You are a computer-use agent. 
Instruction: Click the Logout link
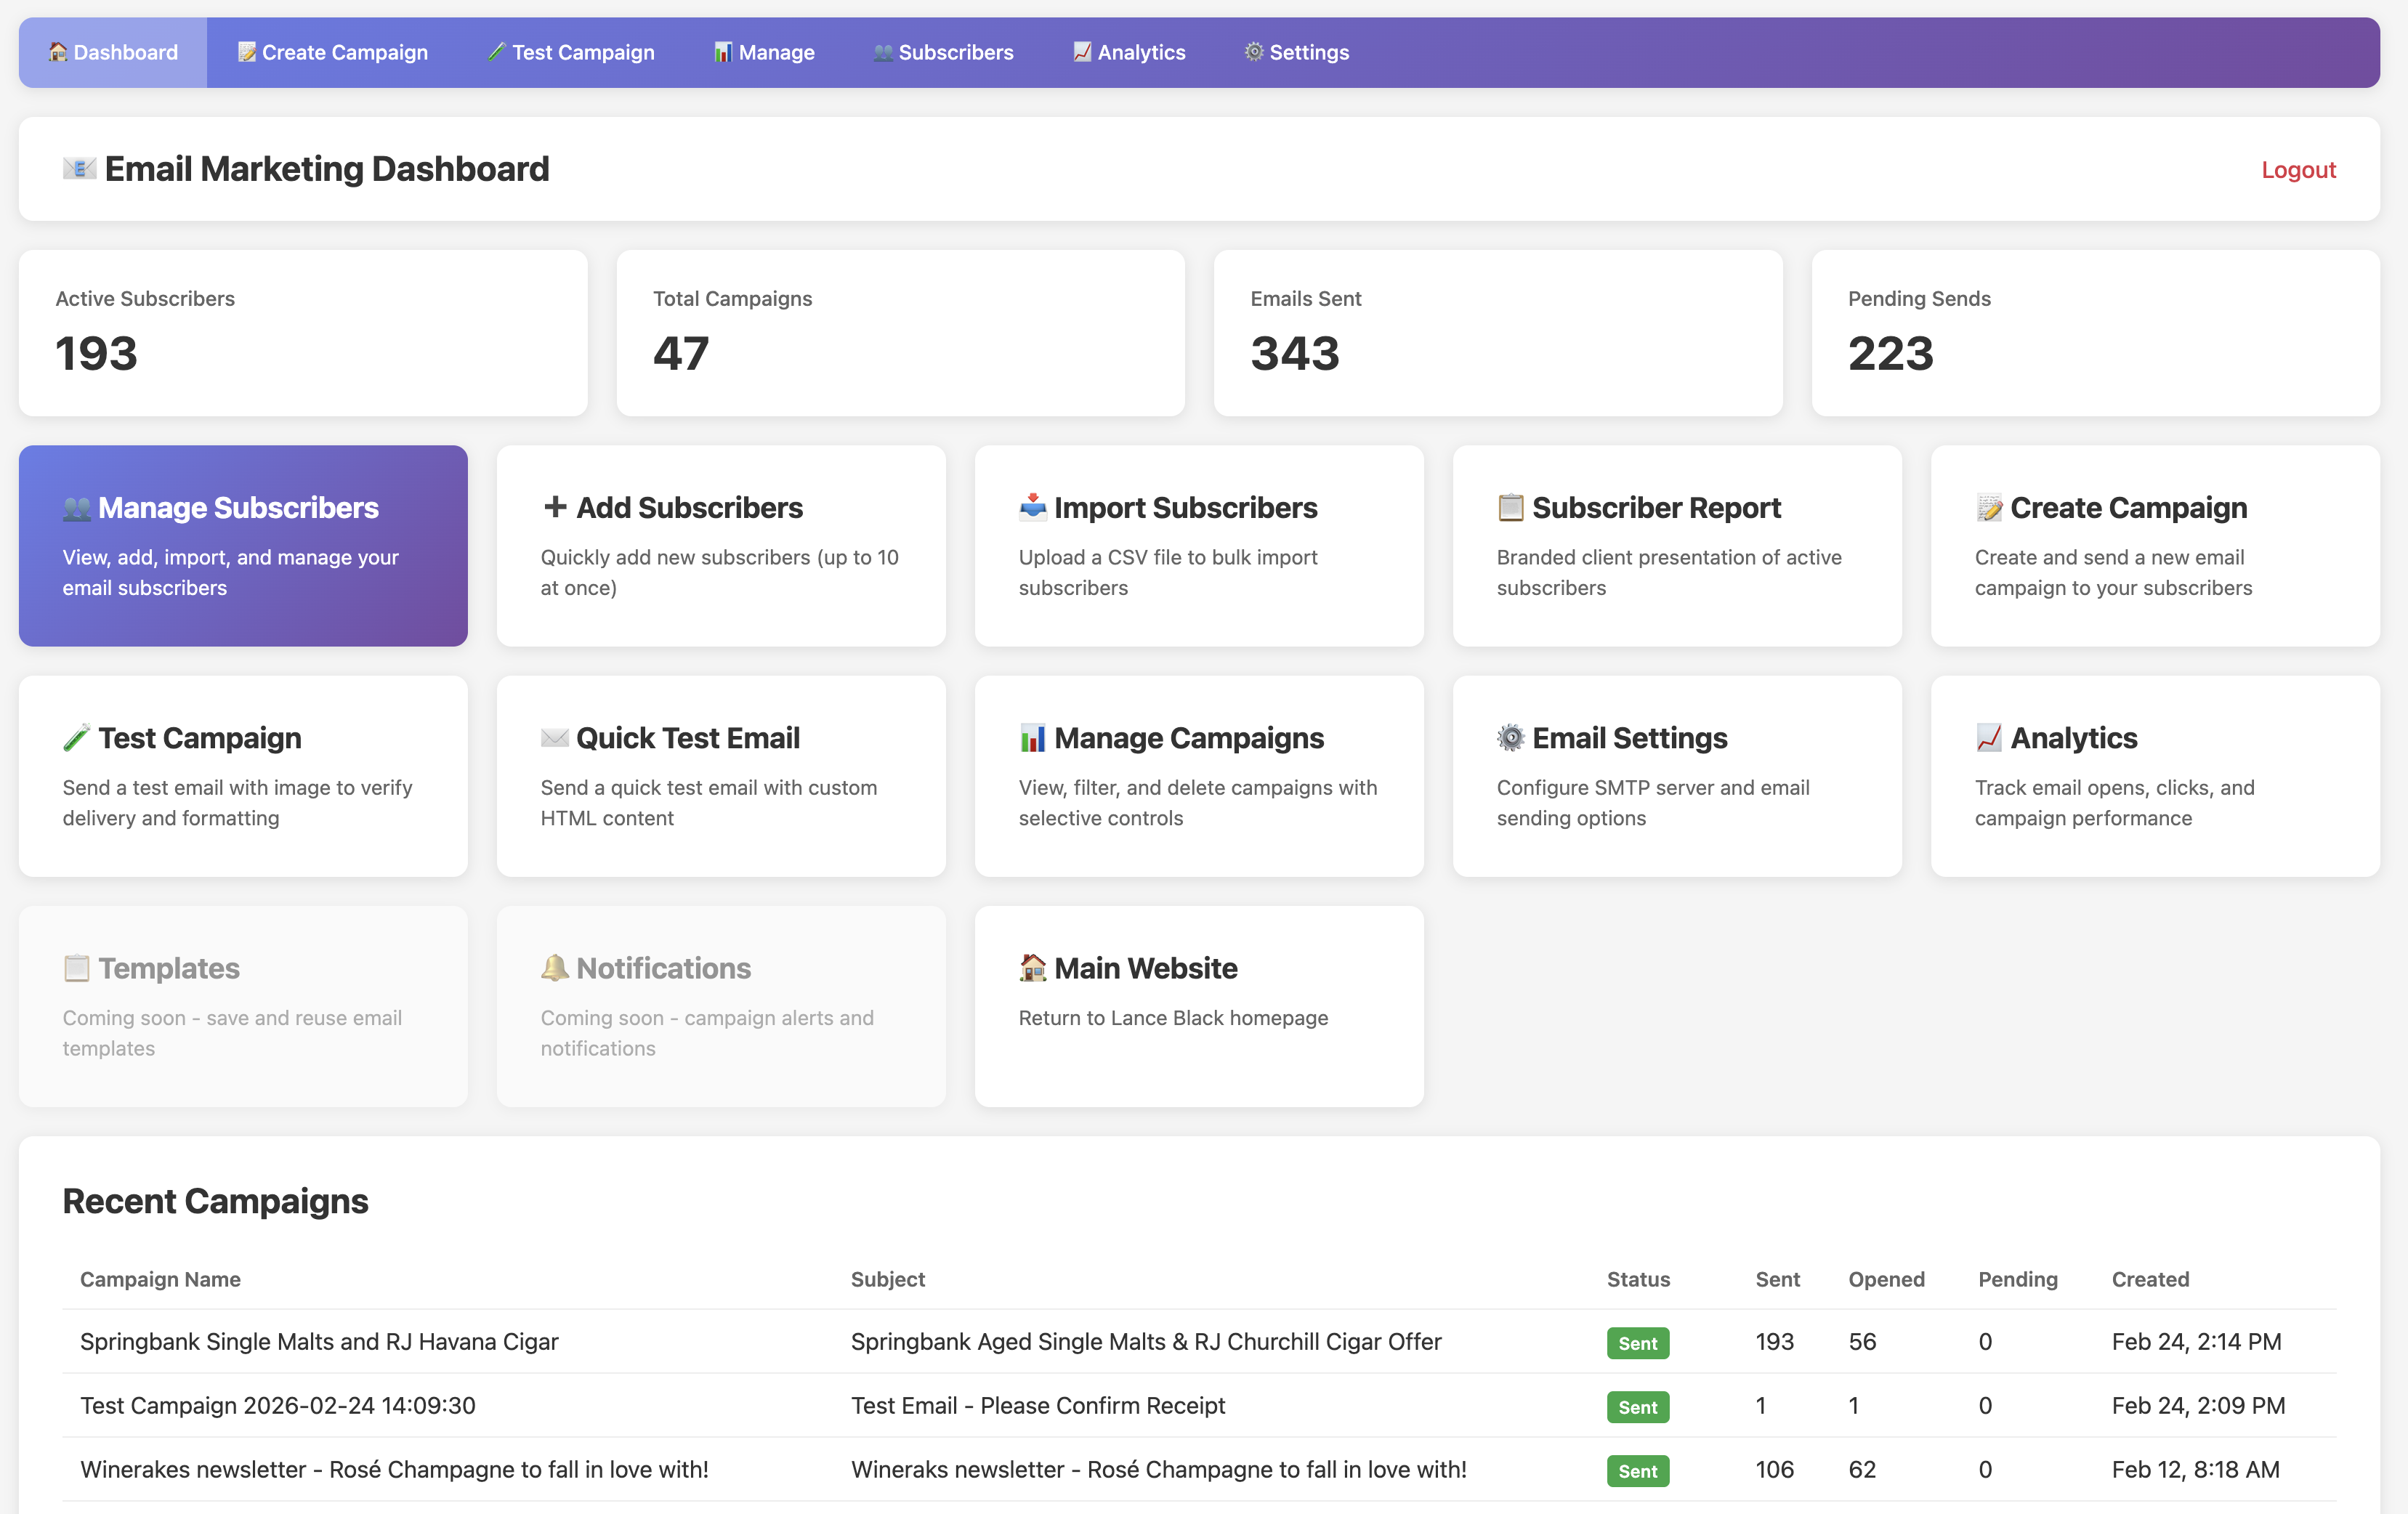coord(2298,169)
